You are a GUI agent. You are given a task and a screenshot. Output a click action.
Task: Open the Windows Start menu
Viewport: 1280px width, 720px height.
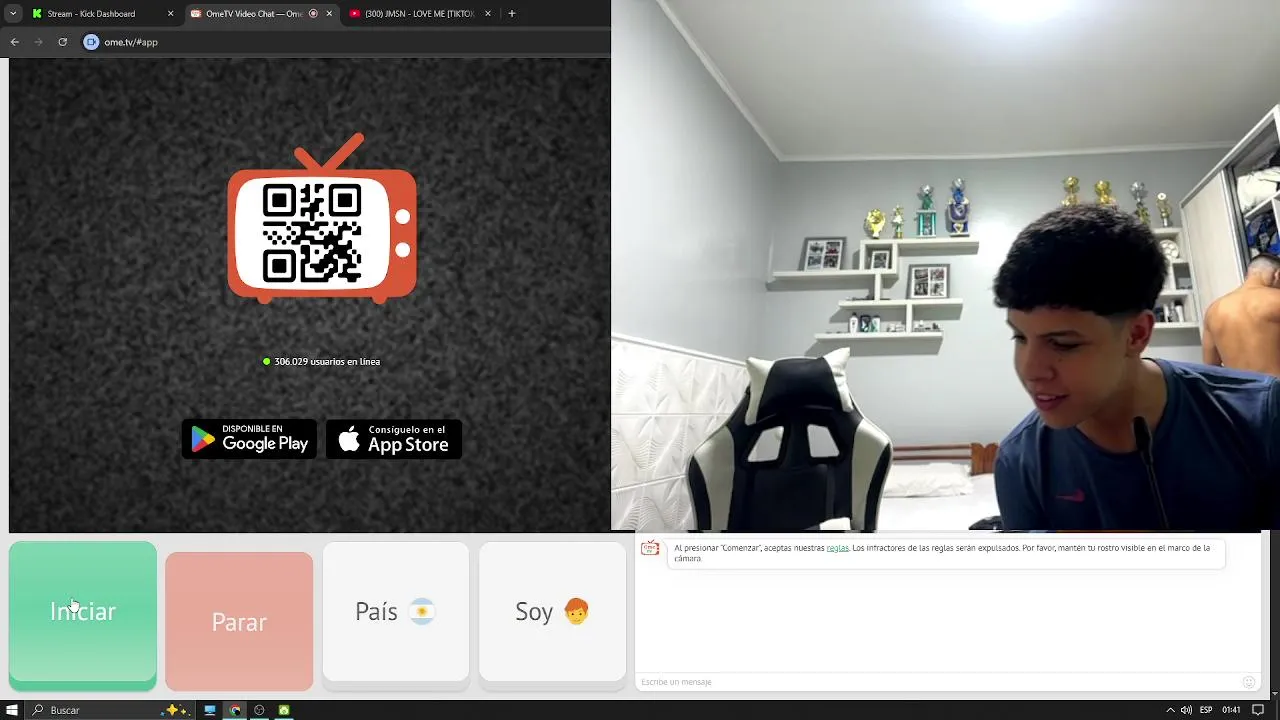tap(12, 710)
